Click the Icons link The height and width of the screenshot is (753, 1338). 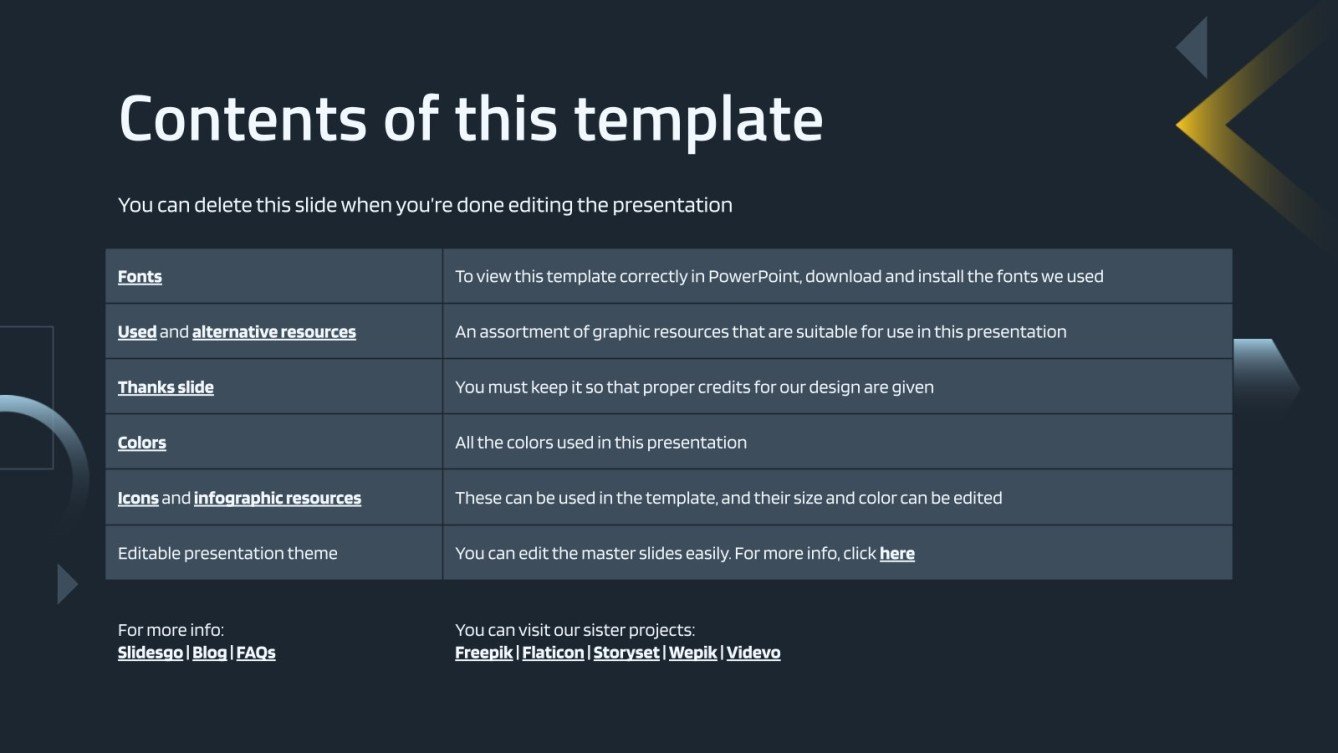[x=138, y=498]
